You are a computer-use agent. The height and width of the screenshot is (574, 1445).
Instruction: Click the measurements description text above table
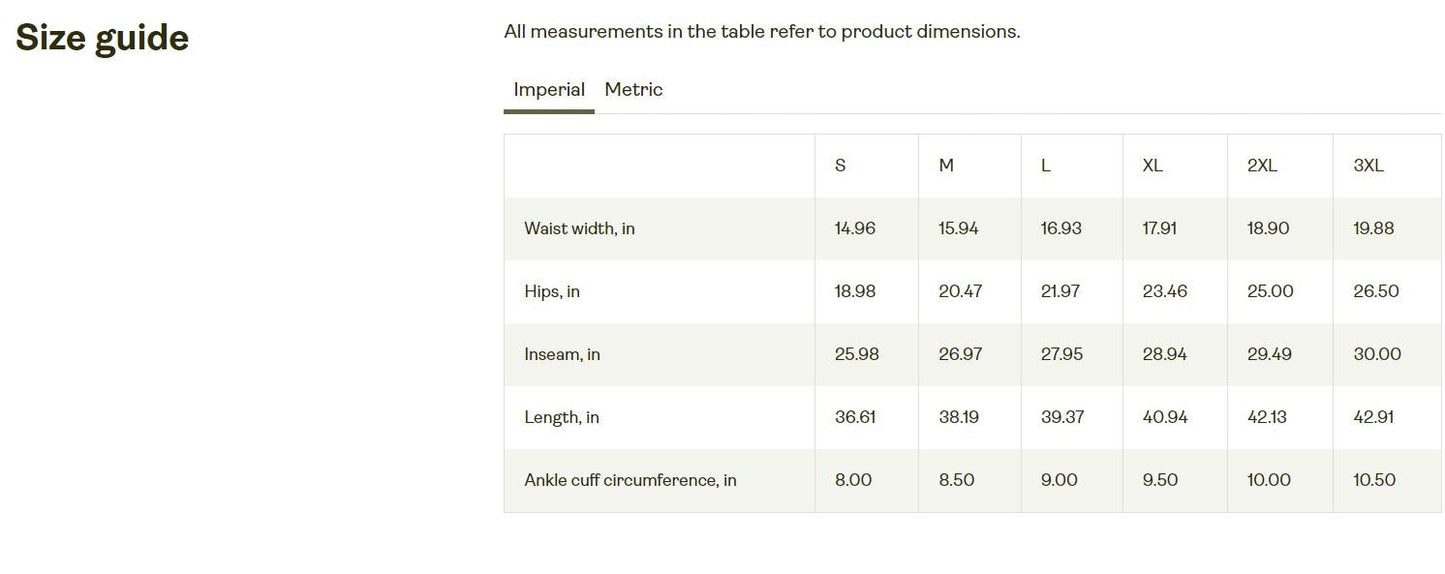[762, 32]
